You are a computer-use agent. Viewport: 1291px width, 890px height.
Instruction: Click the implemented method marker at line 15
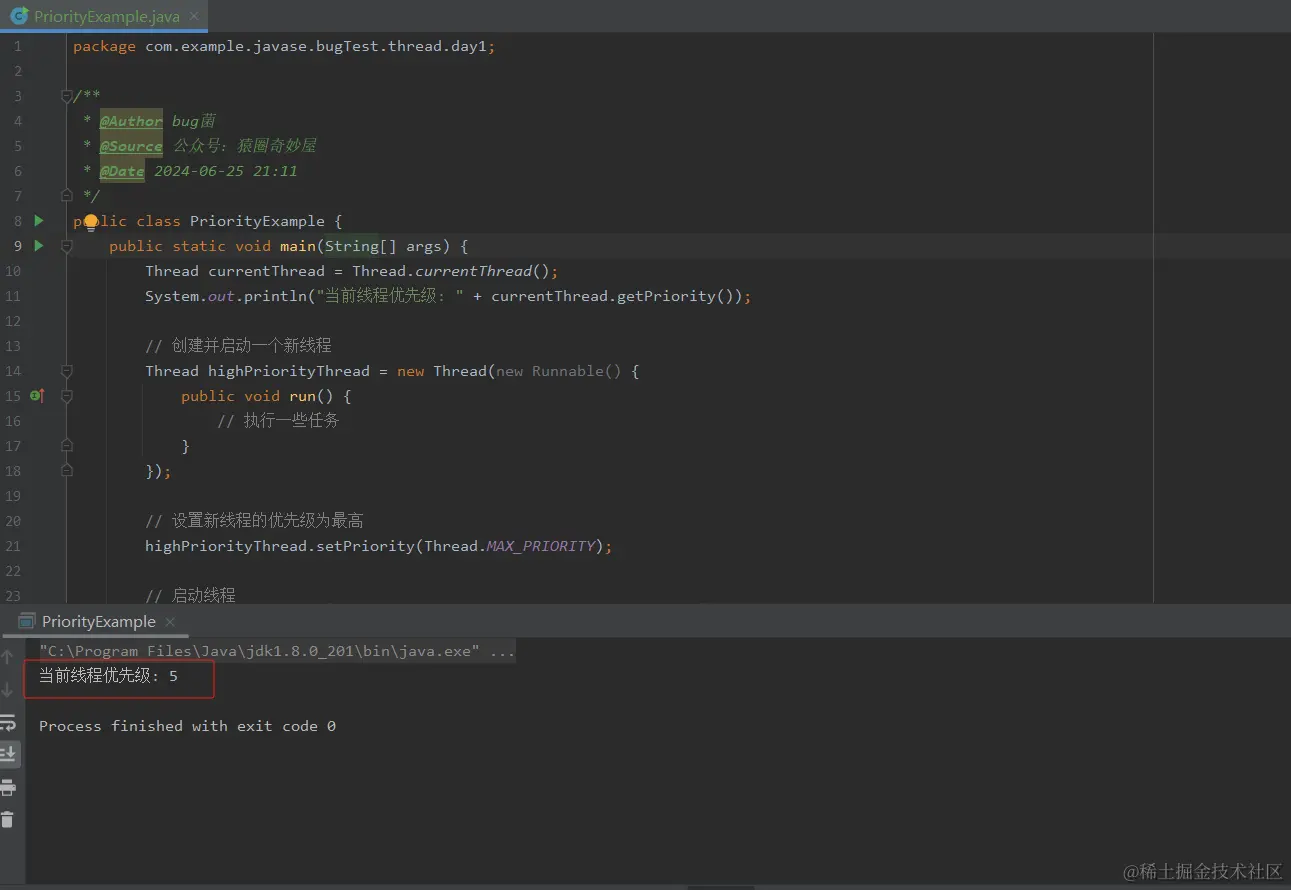coord(38,396)
